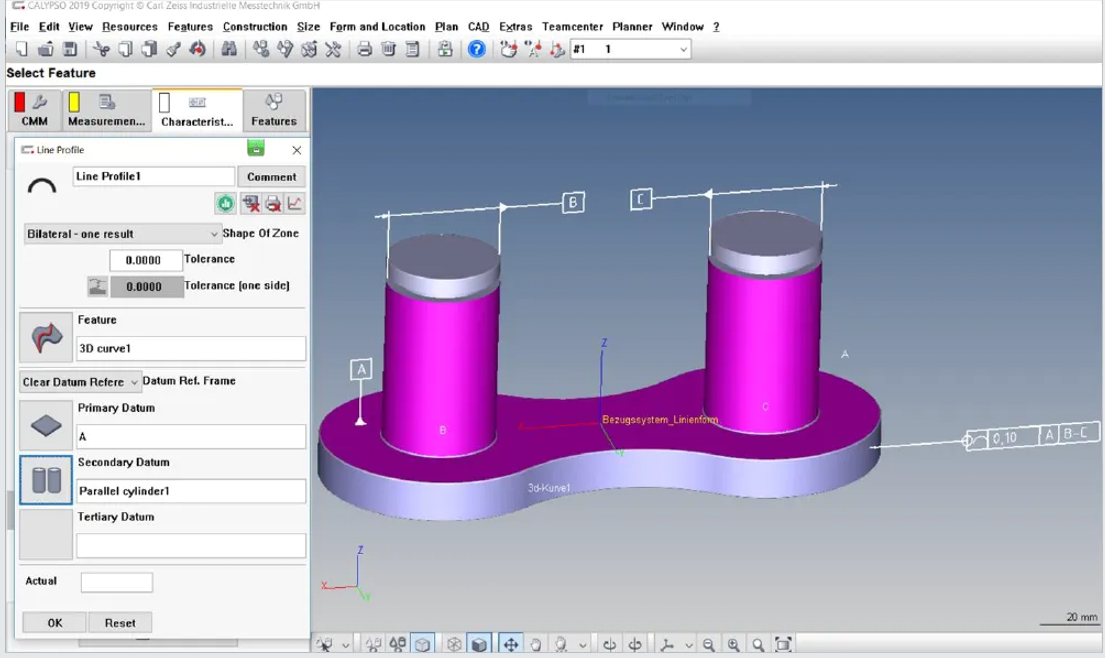
Task: Click the trash can Delete toolbar icon
Action: 388,49
